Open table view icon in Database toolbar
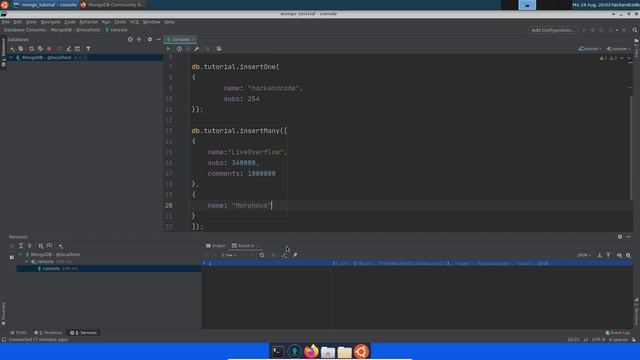Viewport: 640px width, 360px height. click(x=78, y=49)
